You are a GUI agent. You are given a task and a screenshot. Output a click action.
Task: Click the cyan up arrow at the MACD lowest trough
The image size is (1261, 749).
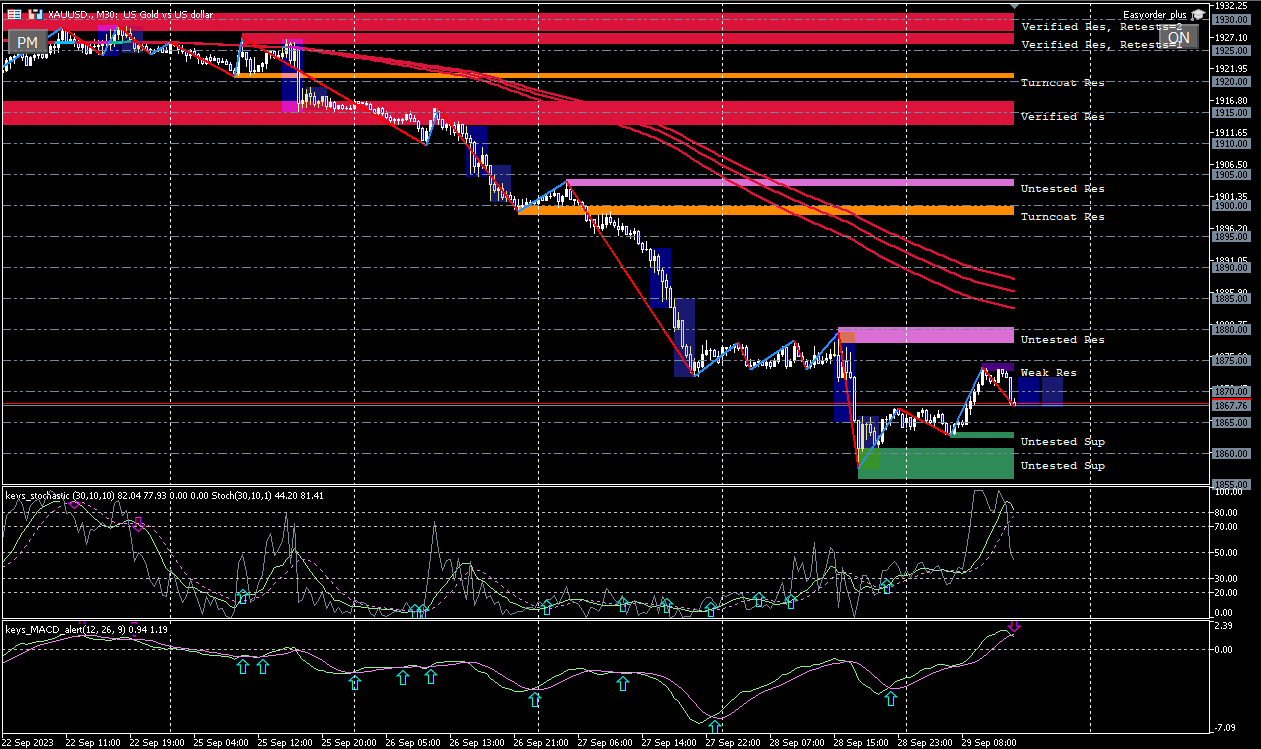(x=714, y=725)
